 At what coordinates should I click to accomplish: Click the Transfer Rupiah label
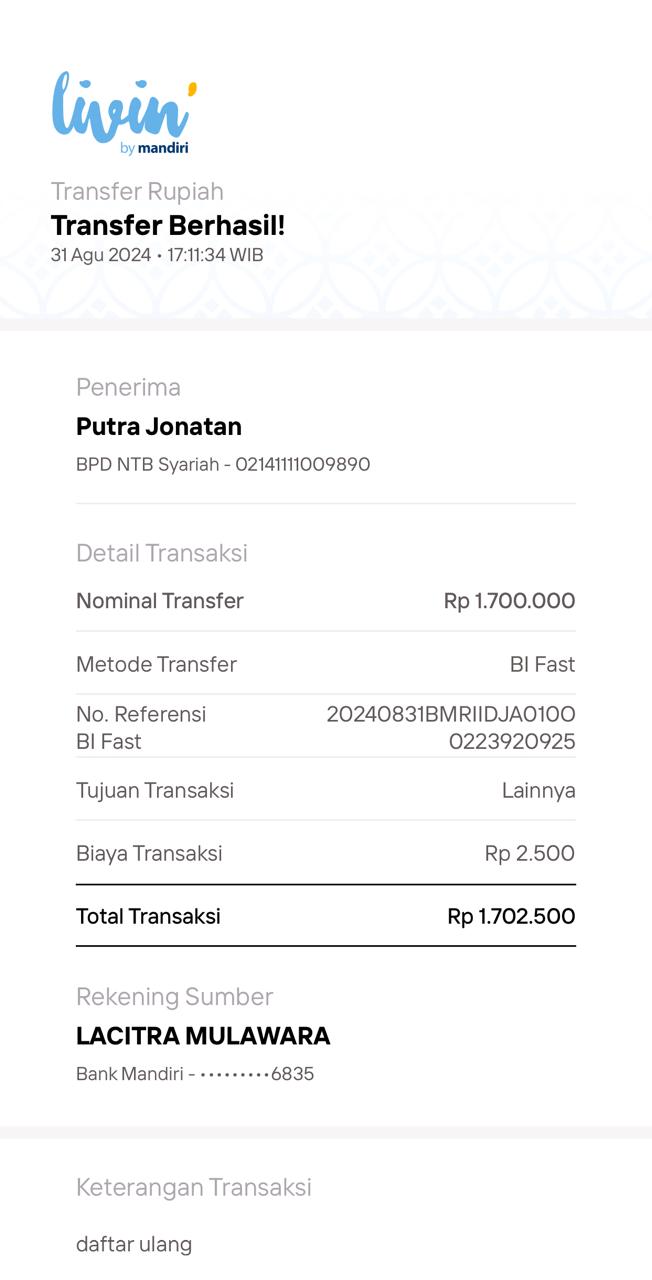coord(137,191)
